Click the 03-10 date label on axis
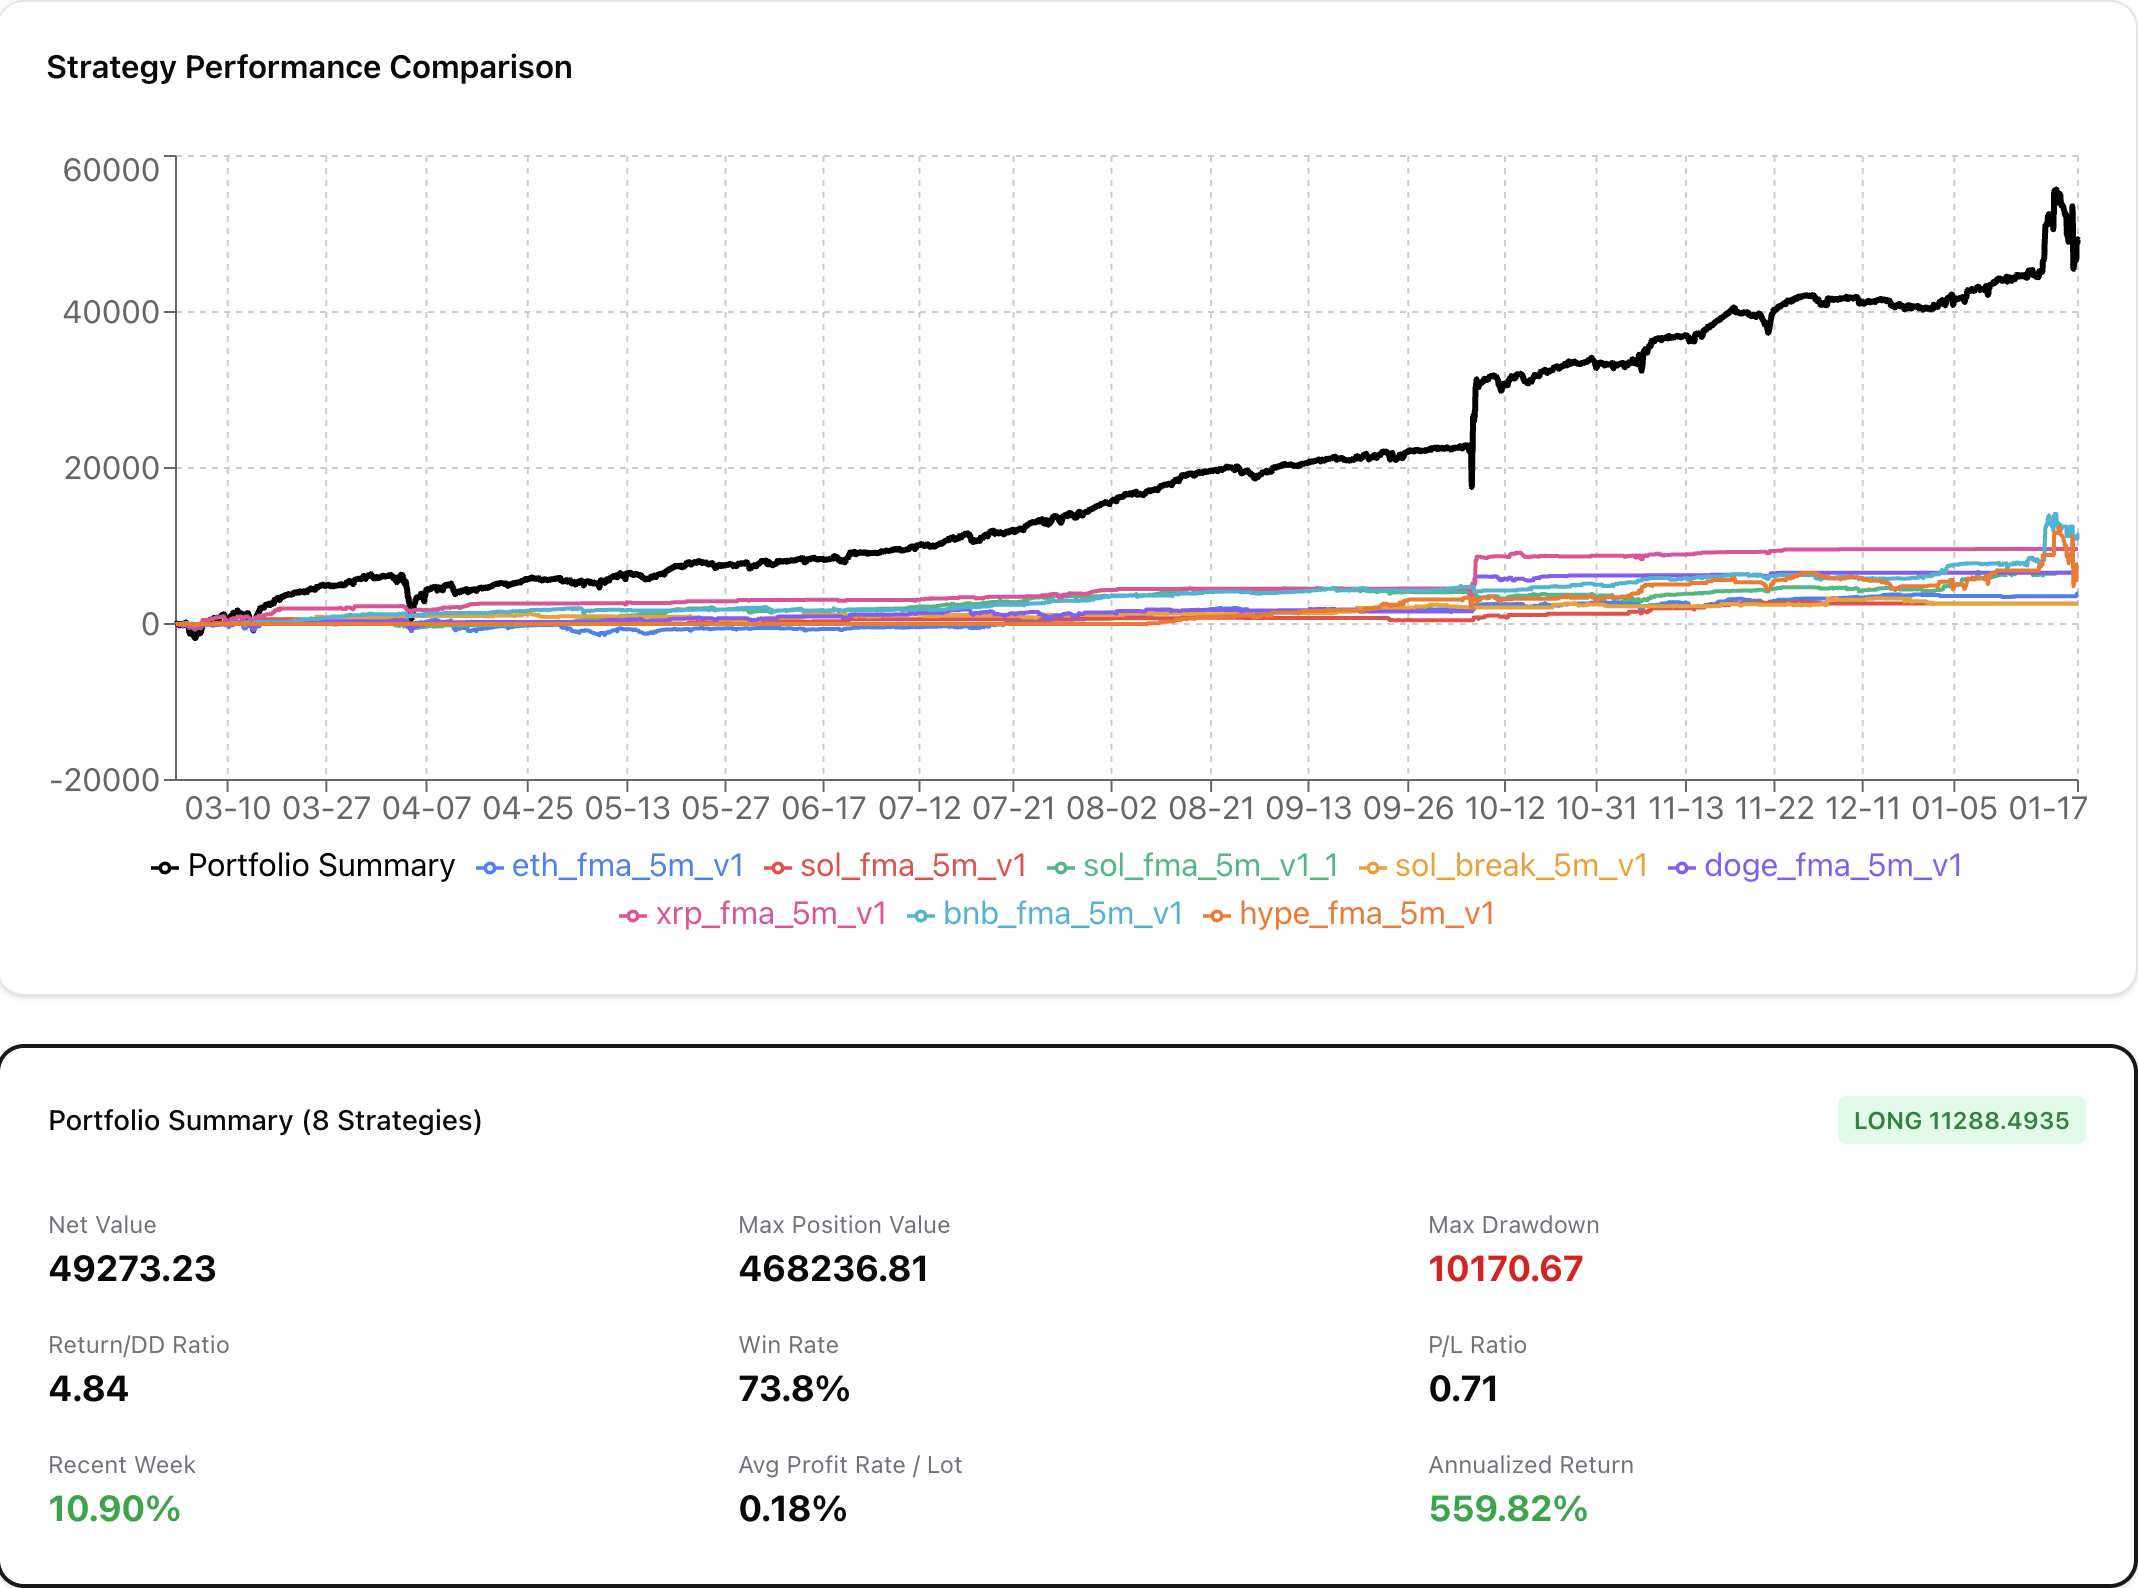This screenshot has width=2138, height=1588. click(227, 808)
